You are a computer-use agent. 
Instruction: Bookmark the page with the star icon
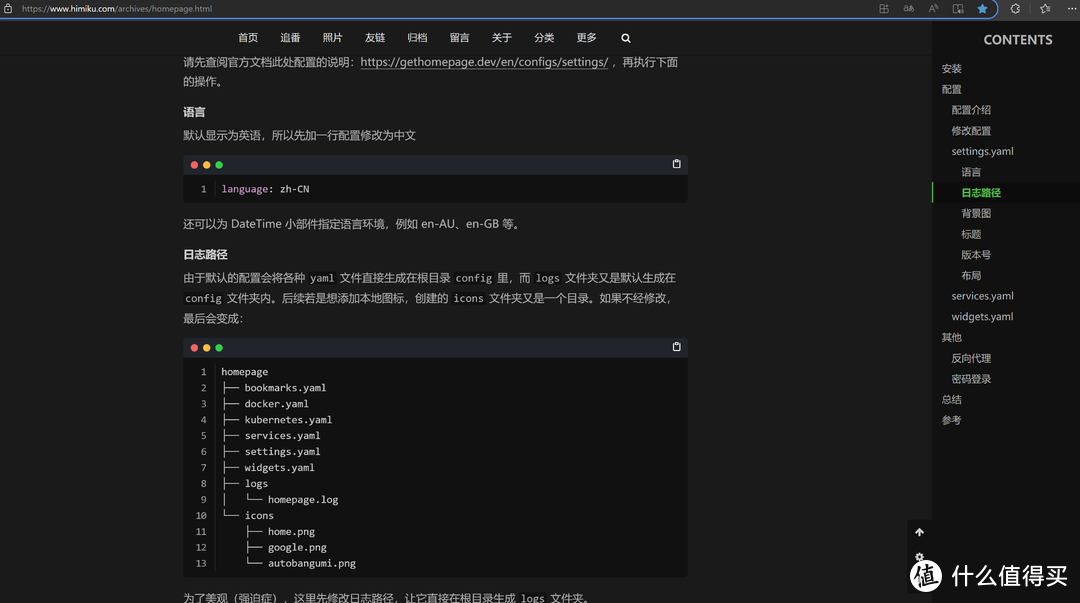click(x=984, y=8)
